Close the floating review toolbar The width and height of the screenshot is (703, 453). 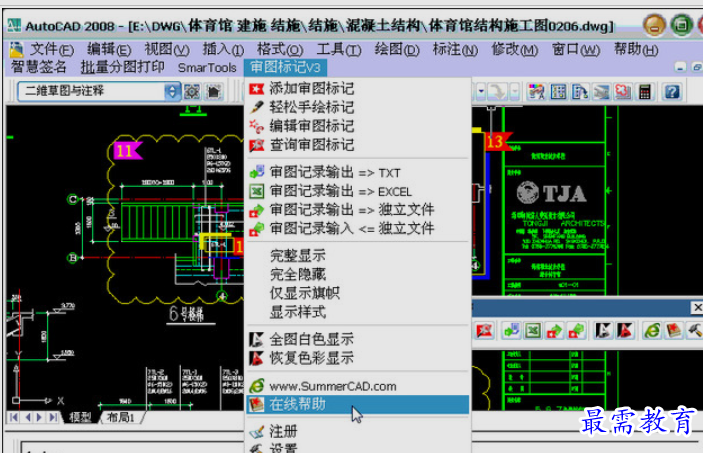click(x=697, y=307)
